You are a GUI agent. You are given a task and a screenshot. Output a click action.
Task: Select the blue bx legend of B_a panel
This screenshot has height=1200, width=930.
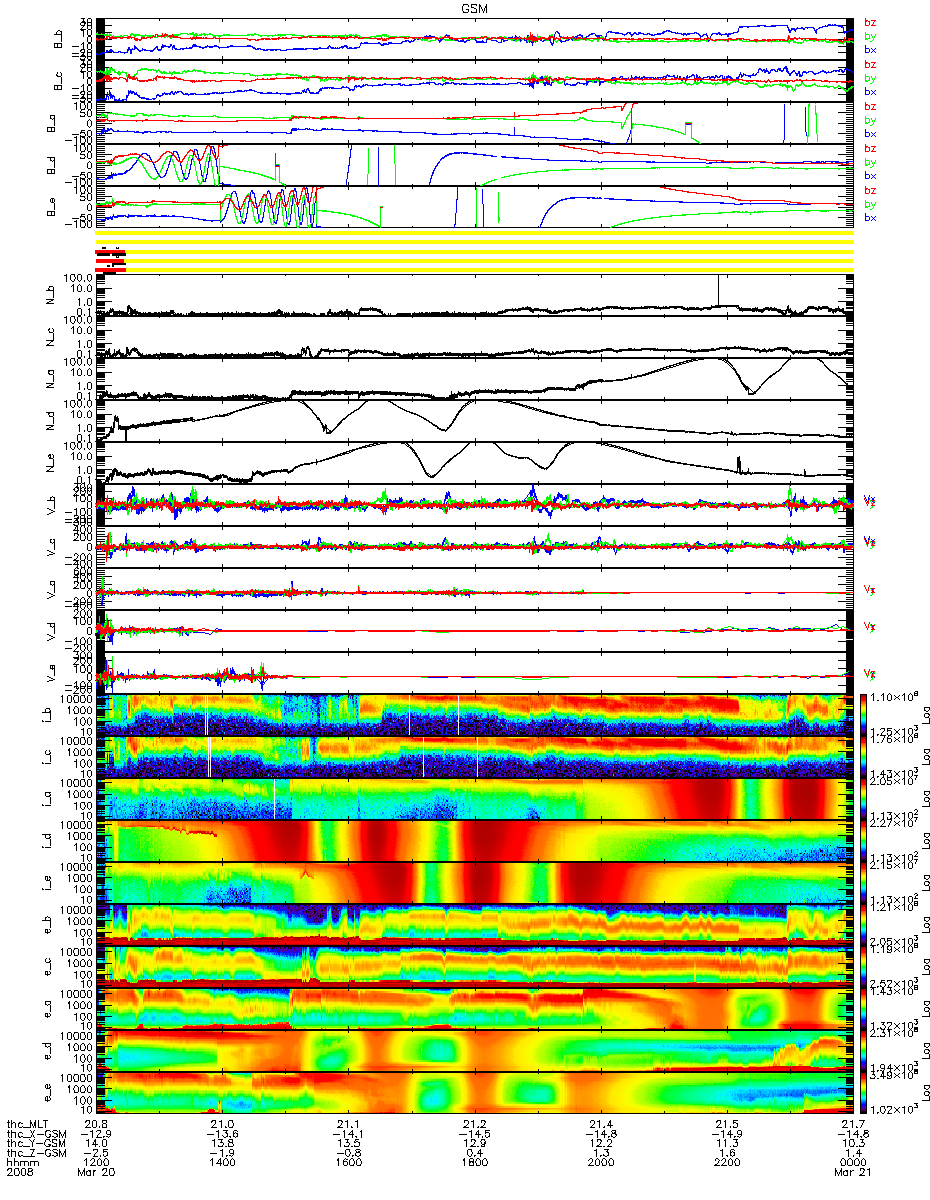click(870, 133)
